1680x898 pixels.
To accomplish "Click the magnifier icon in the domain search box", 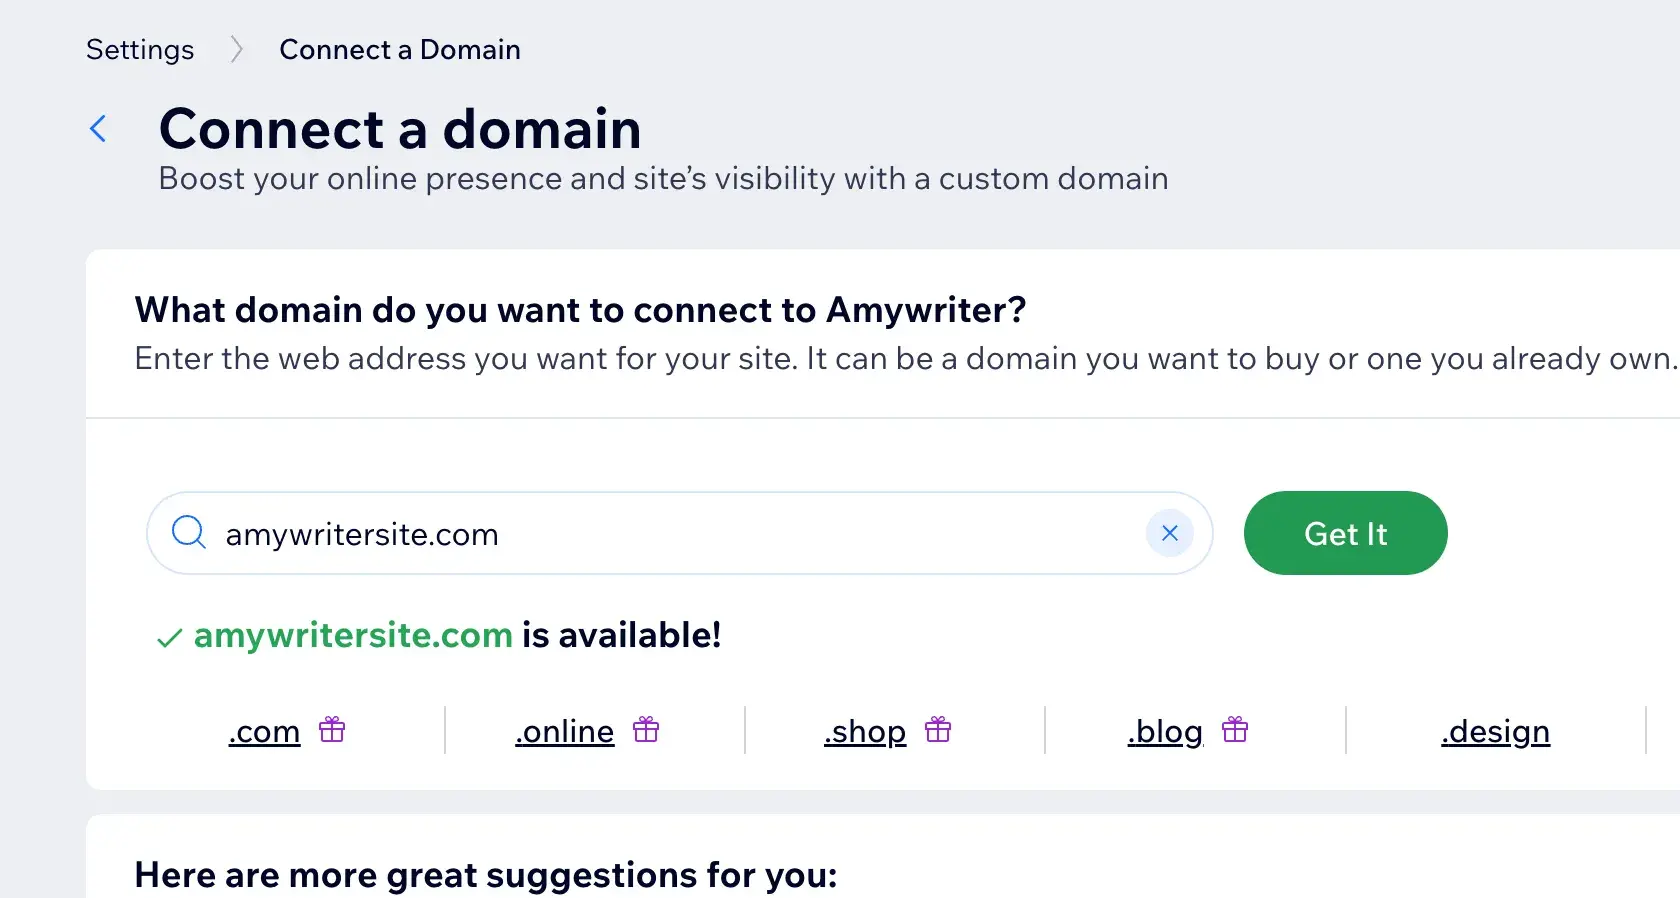I will pyautogui.click(x=188, y=532).
